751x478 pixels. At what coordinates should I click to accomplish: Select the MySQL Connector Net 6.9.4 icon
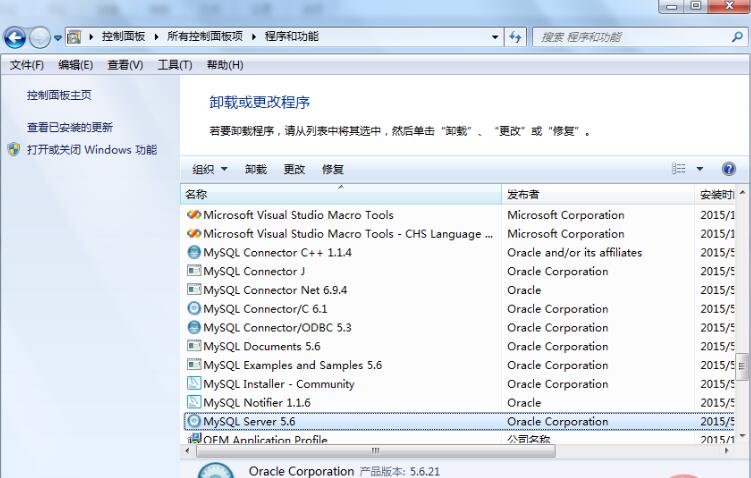(194, 289)
